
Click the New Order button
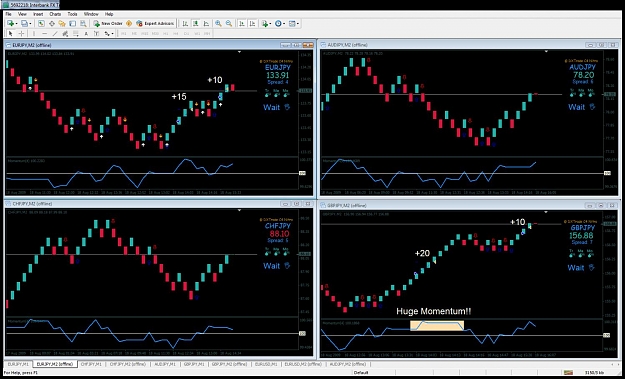point(108,24)
